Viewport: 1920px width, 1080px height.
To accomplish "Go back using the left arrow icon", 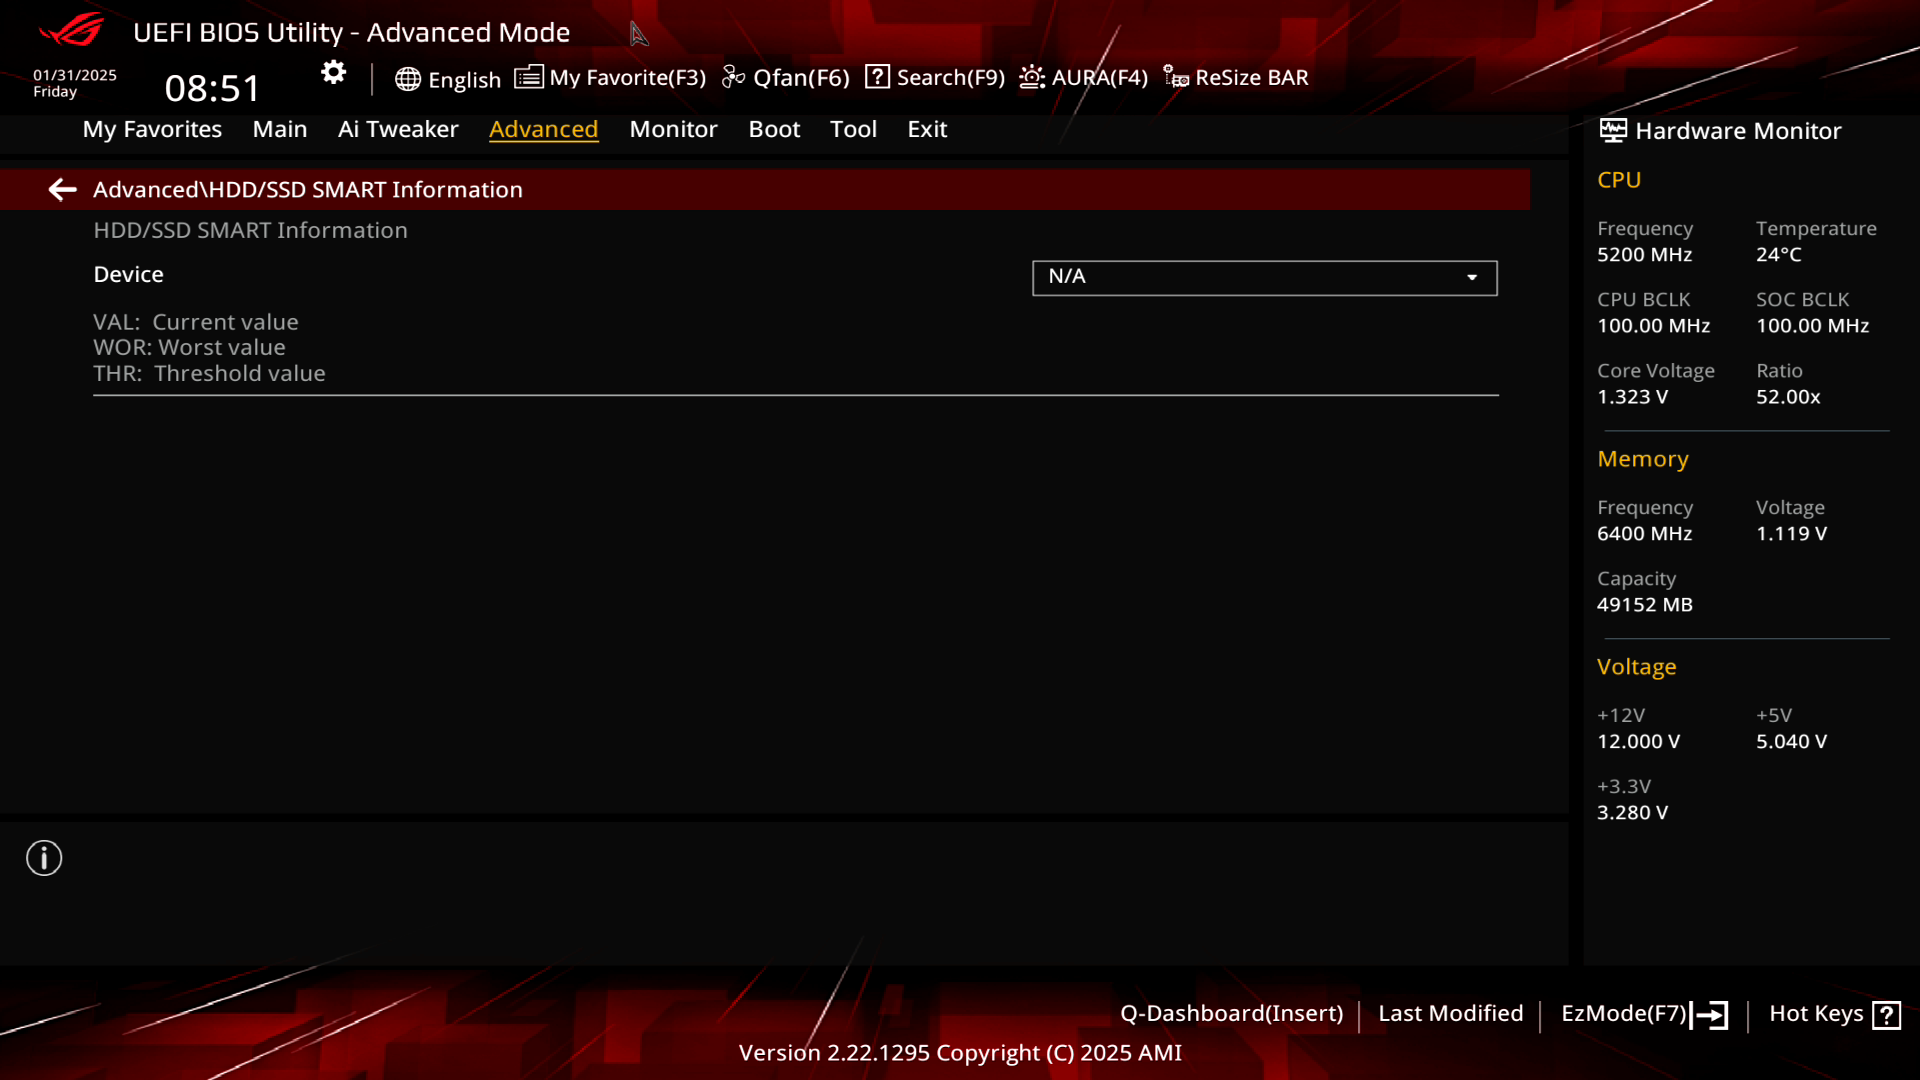I will (x=62, y=190).
